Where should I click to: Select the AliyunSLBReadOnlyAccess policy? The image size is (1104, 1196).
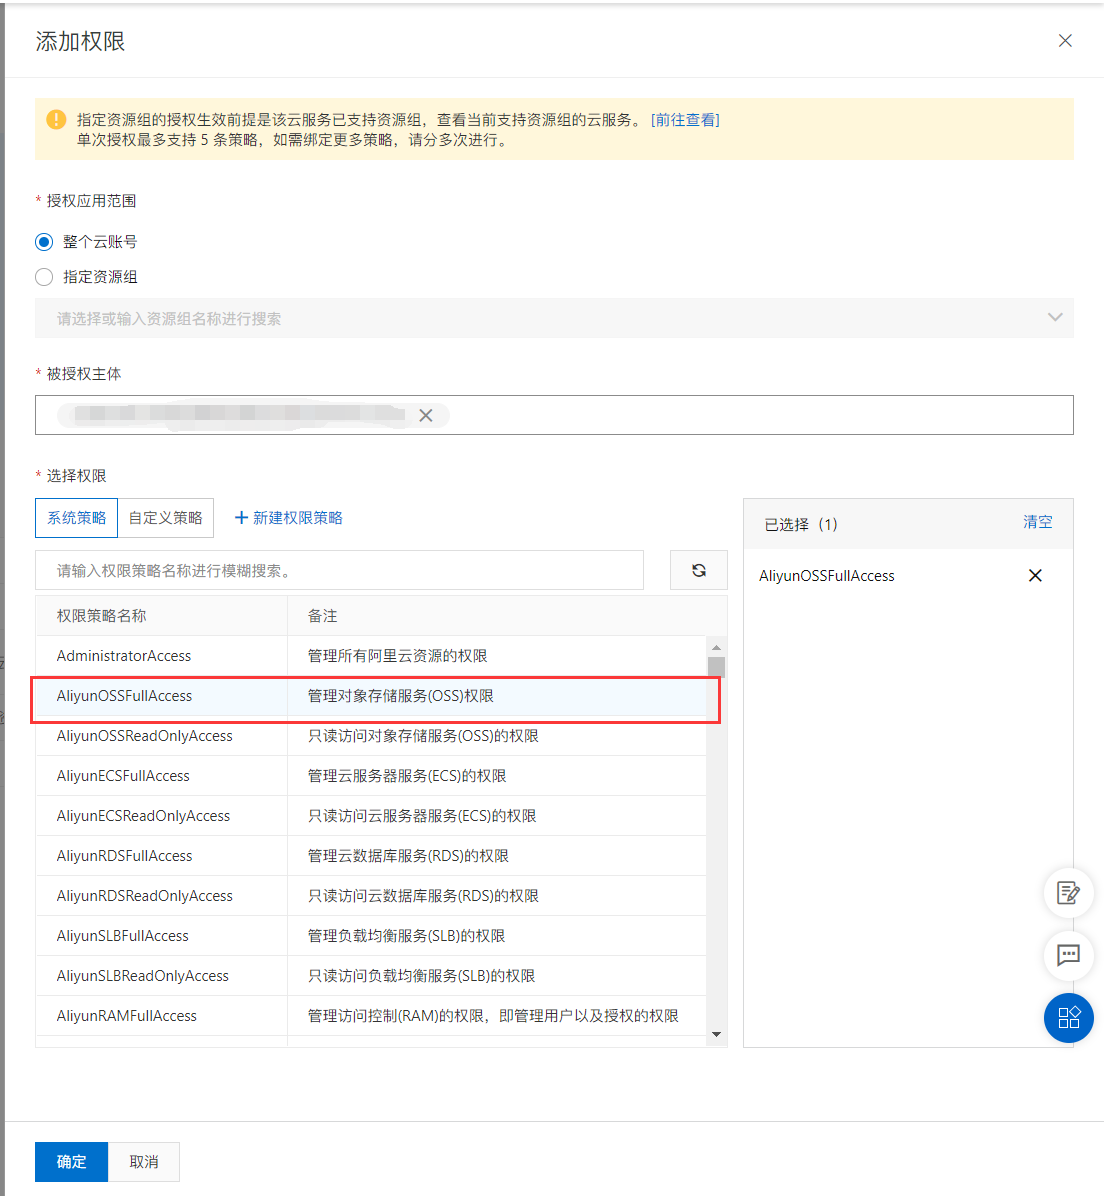[371, 976]
